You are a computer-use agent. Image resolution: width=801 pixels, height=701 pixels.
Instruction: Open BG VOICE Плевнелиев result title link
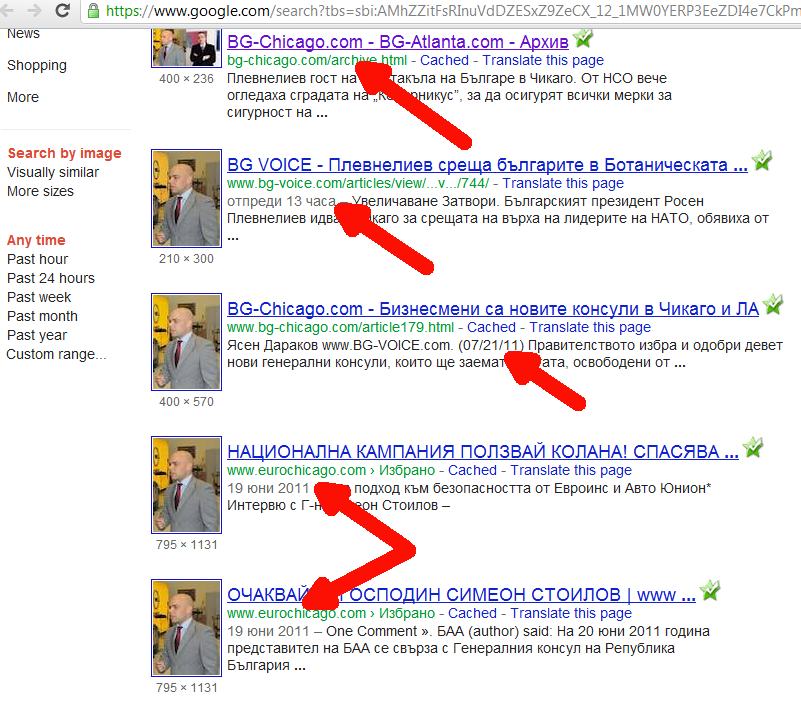487,165
